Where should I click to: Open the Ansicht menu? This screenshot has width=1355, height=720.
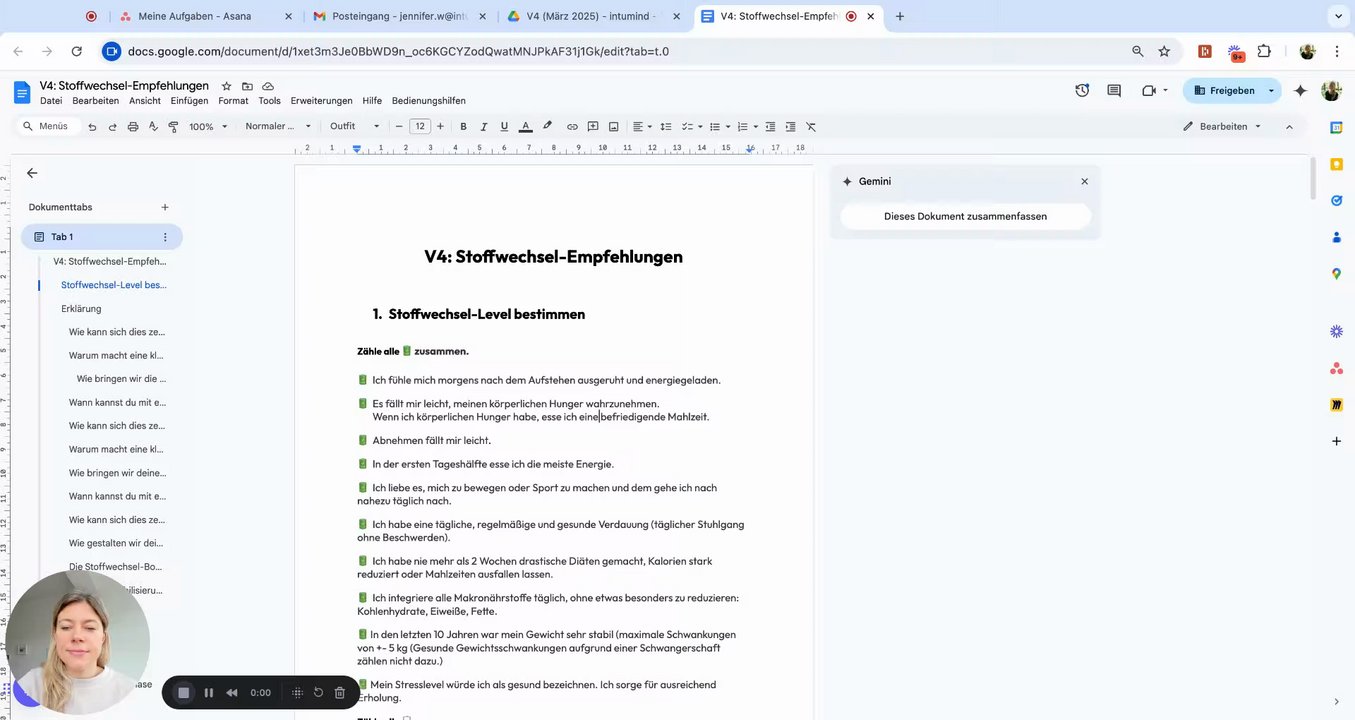145,101
